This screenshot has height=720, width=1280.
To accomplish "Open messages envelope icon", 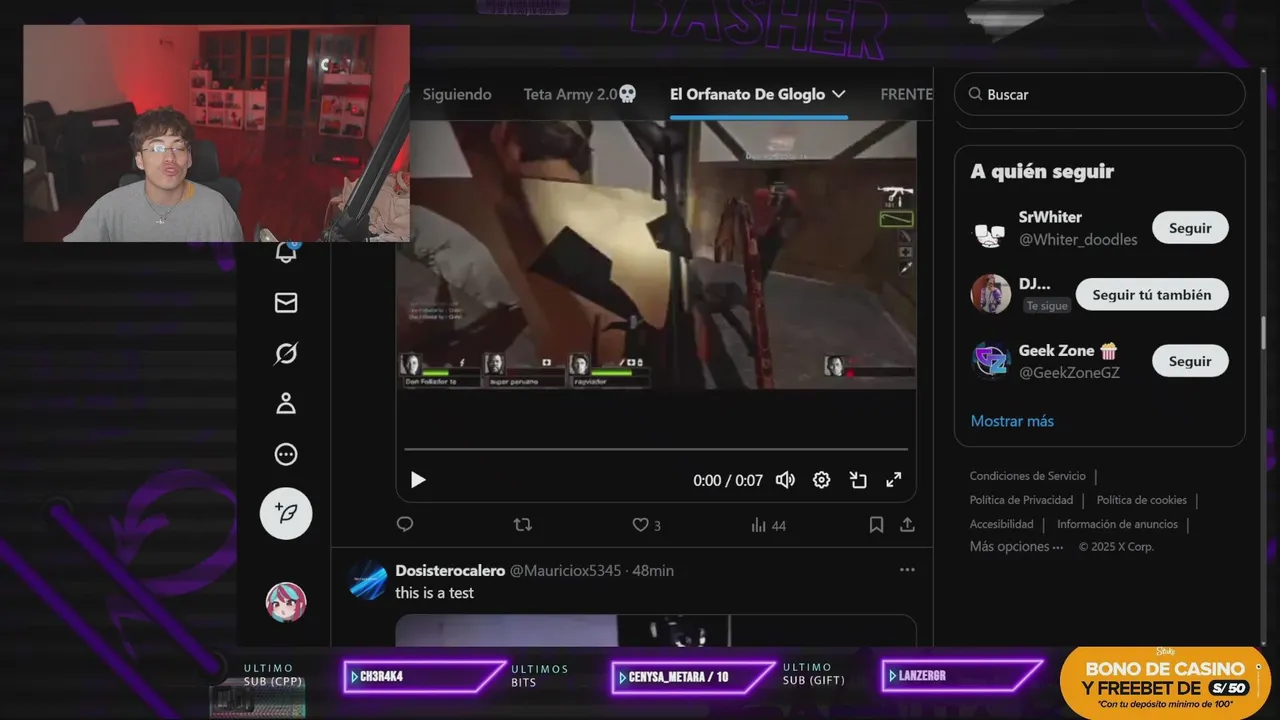I will point(286,302).
